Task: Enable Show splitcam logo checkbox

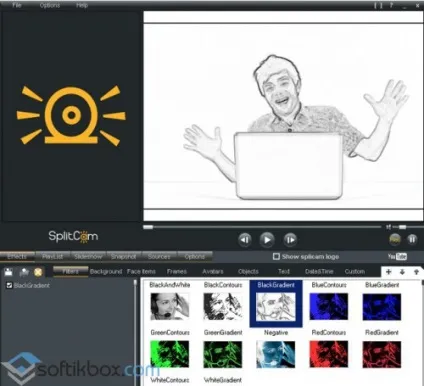Action: (x=276, y=256)
